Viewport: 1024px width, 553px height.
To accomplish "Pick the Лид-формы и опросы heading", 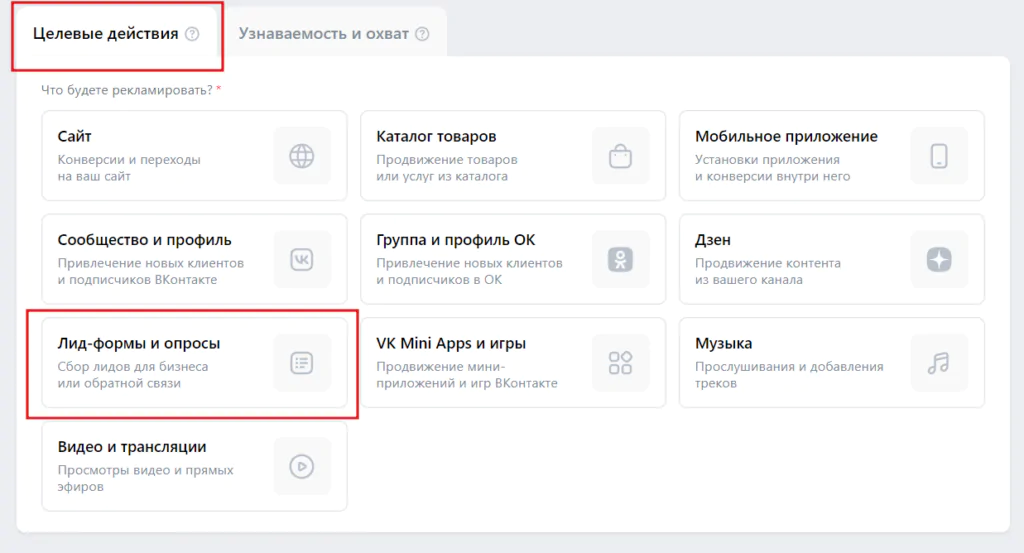I will pyautogui.click(x=138, y=343).
